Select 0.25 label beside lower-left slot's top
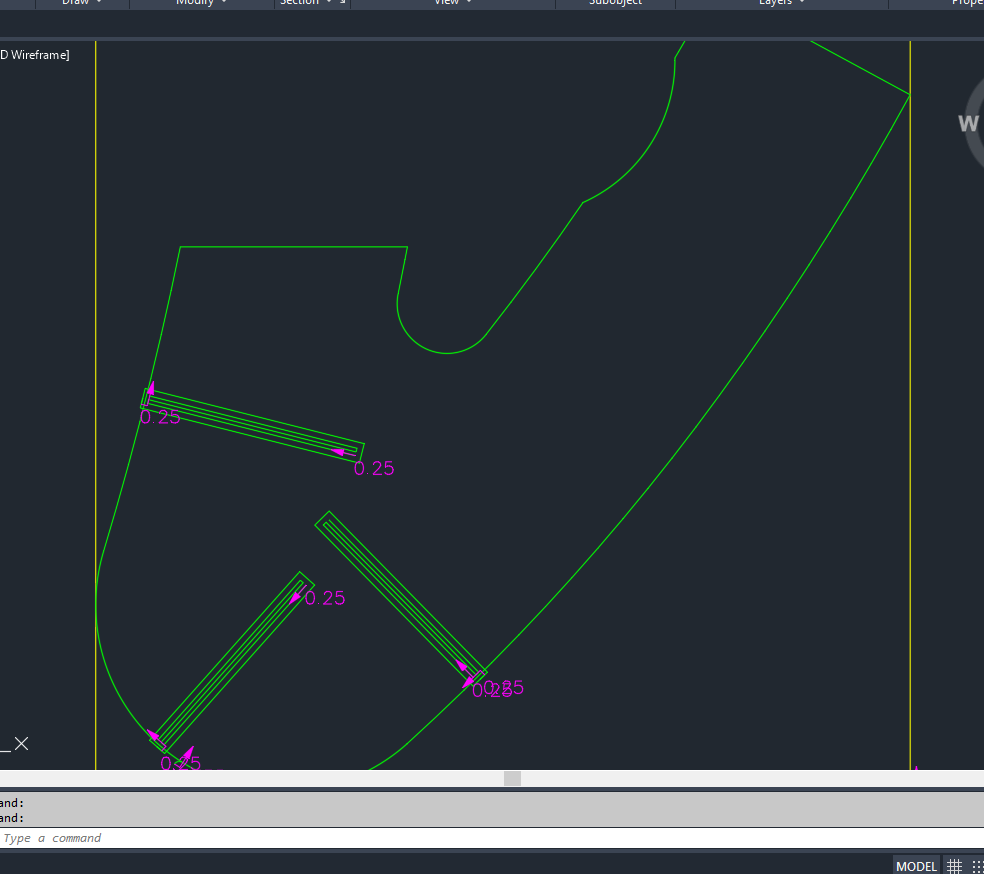The height and width of the screenshot is (874, 984). pos(325,599)
